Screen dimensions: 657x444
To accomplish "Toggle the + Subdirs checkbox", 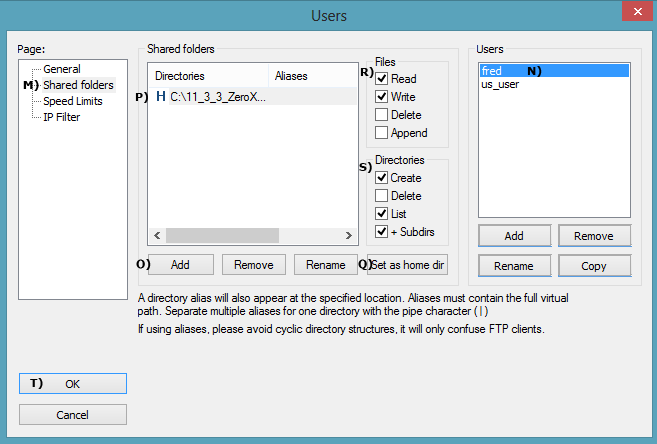I will point(381,232).
